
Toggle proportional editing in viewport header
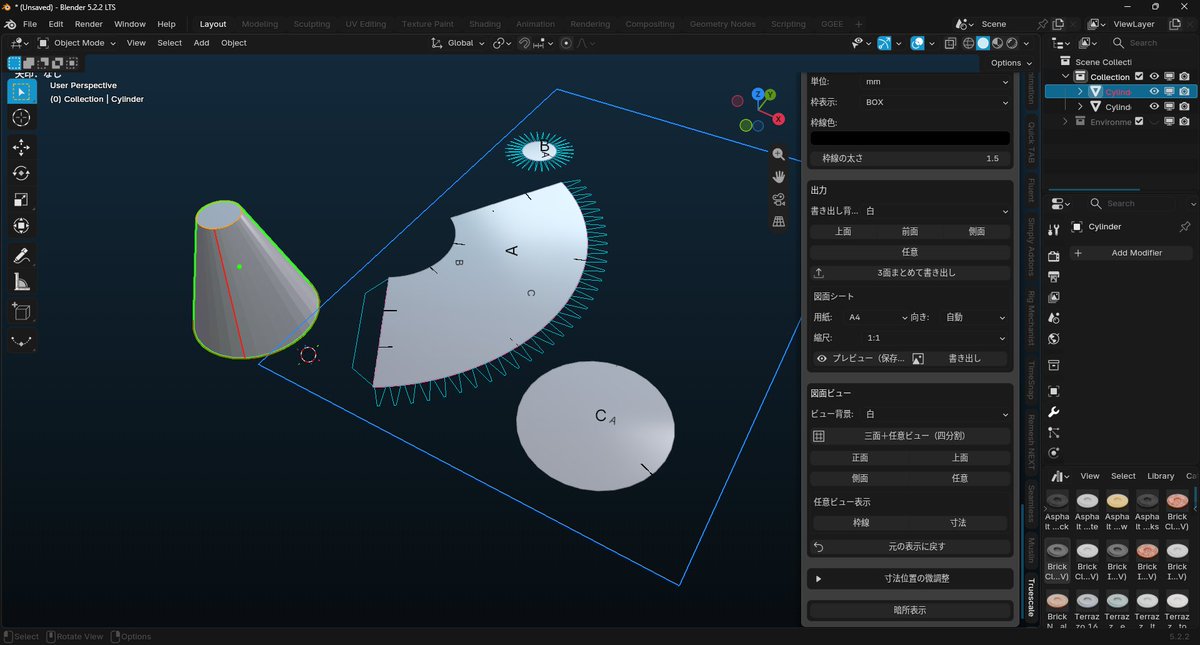pyautogui.click(x=566, y=43)
